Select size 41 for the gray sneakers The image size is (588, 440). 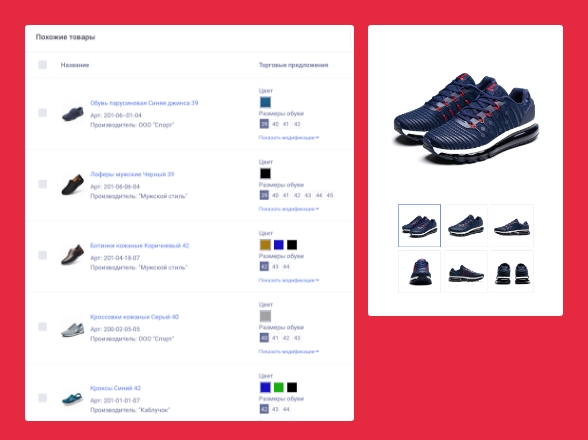pyautogui.click(x=275, y=338)
